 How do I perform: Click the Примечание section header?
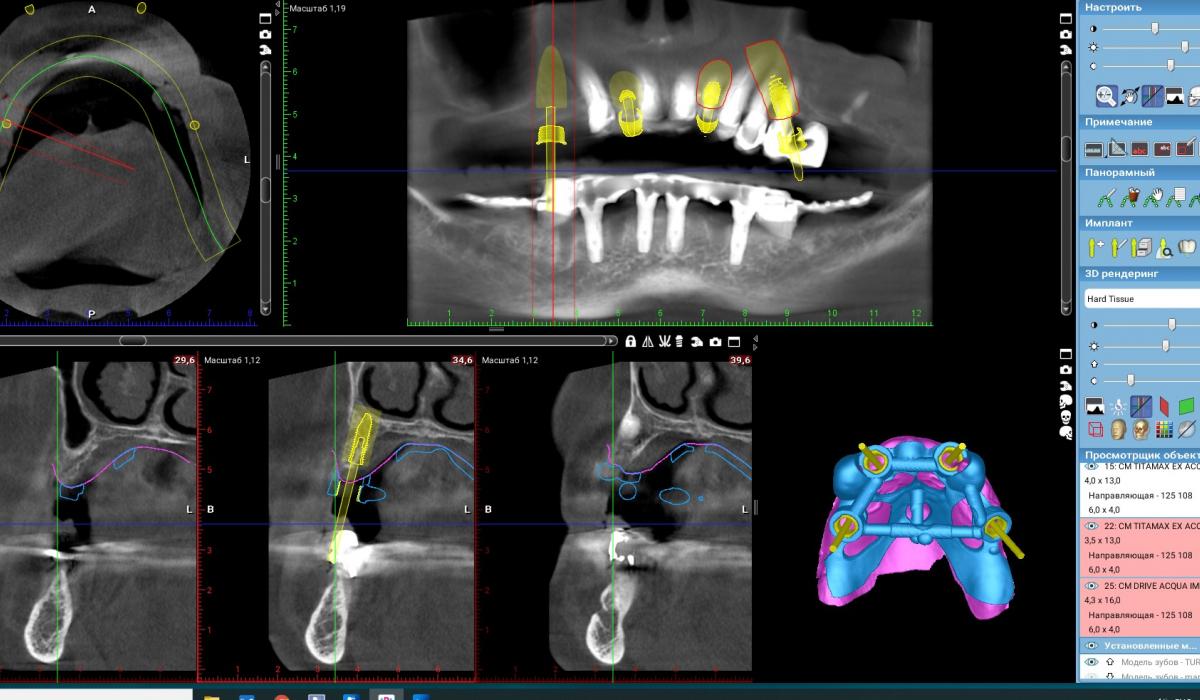pos(1140,121)
